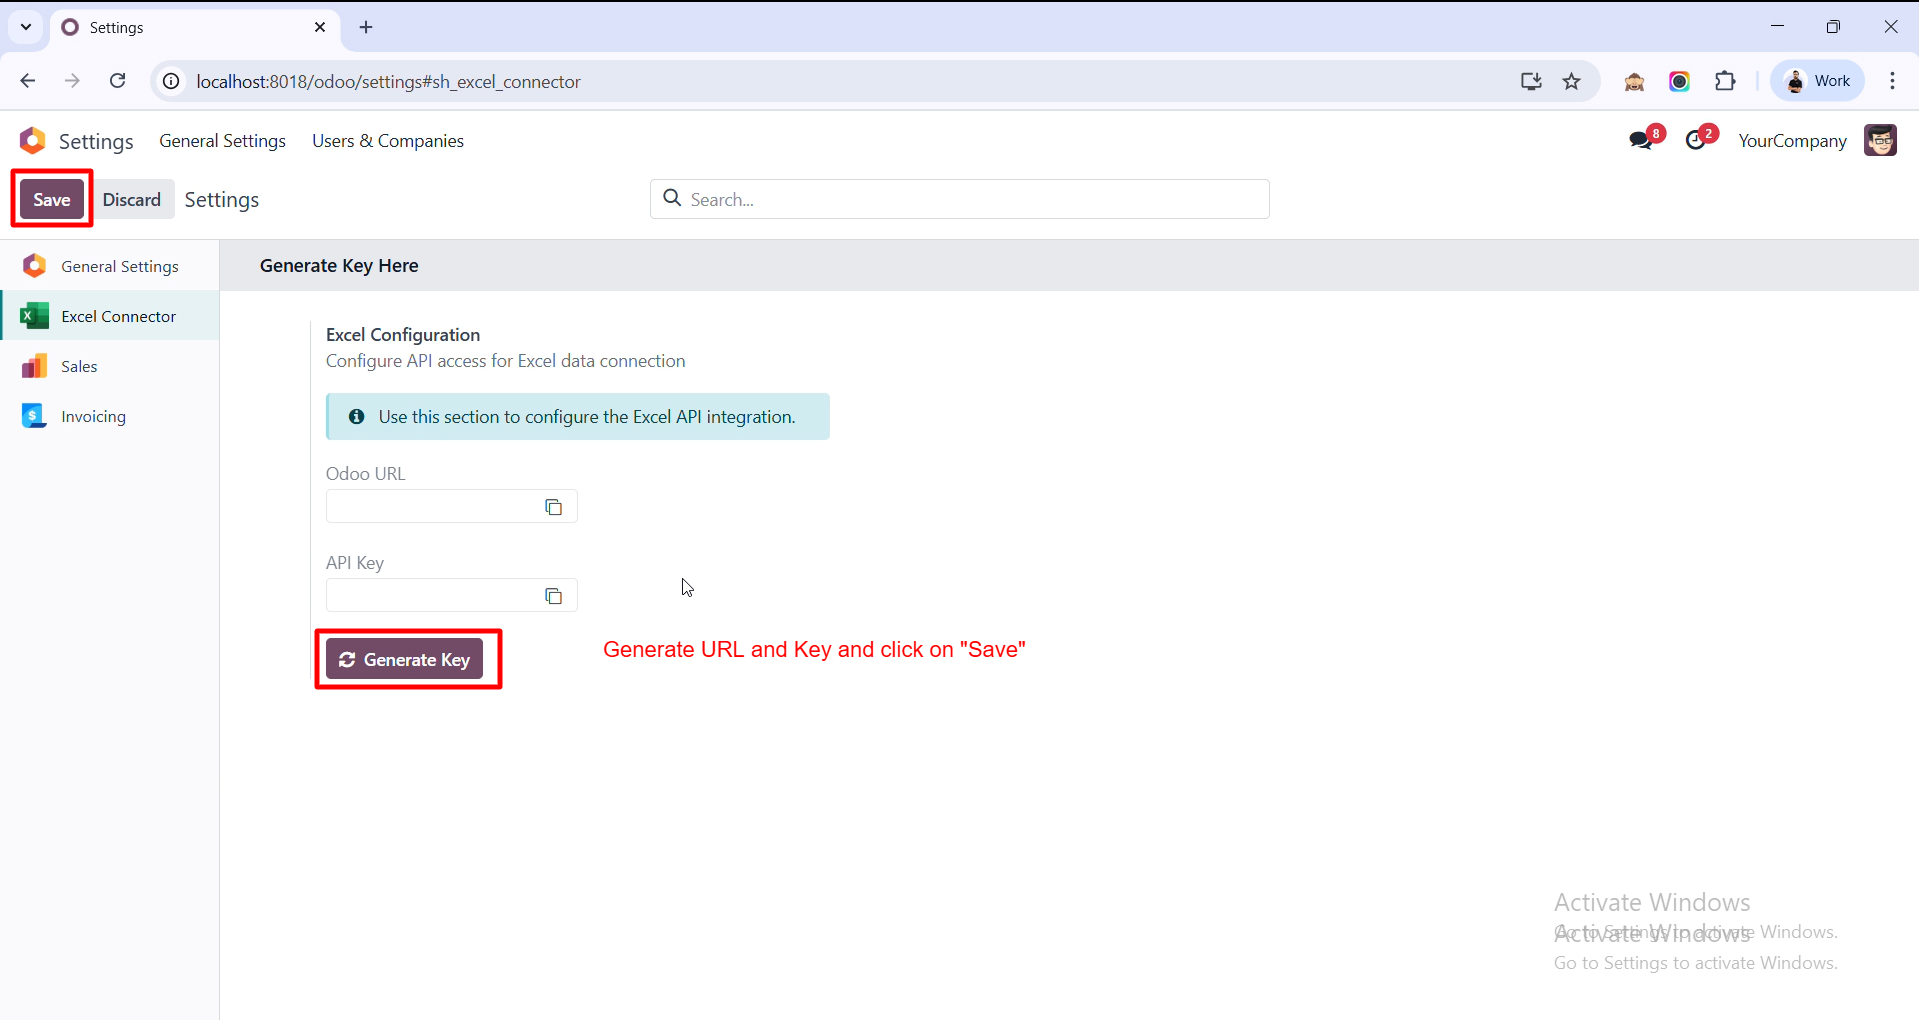Click the Excel Connector sidebar icon
This screenshot has width=1919, height=1020.
pos(35,316)
